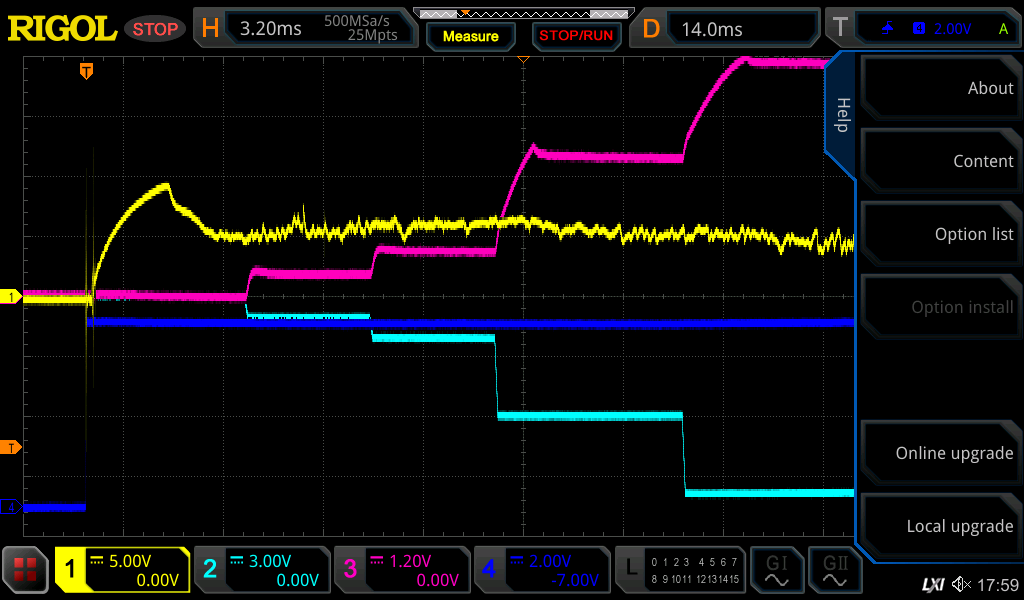Toggle magenta channel 3 at 1.20V
The height and width of the screenshot is (600, 1024).
coord(400,570)
